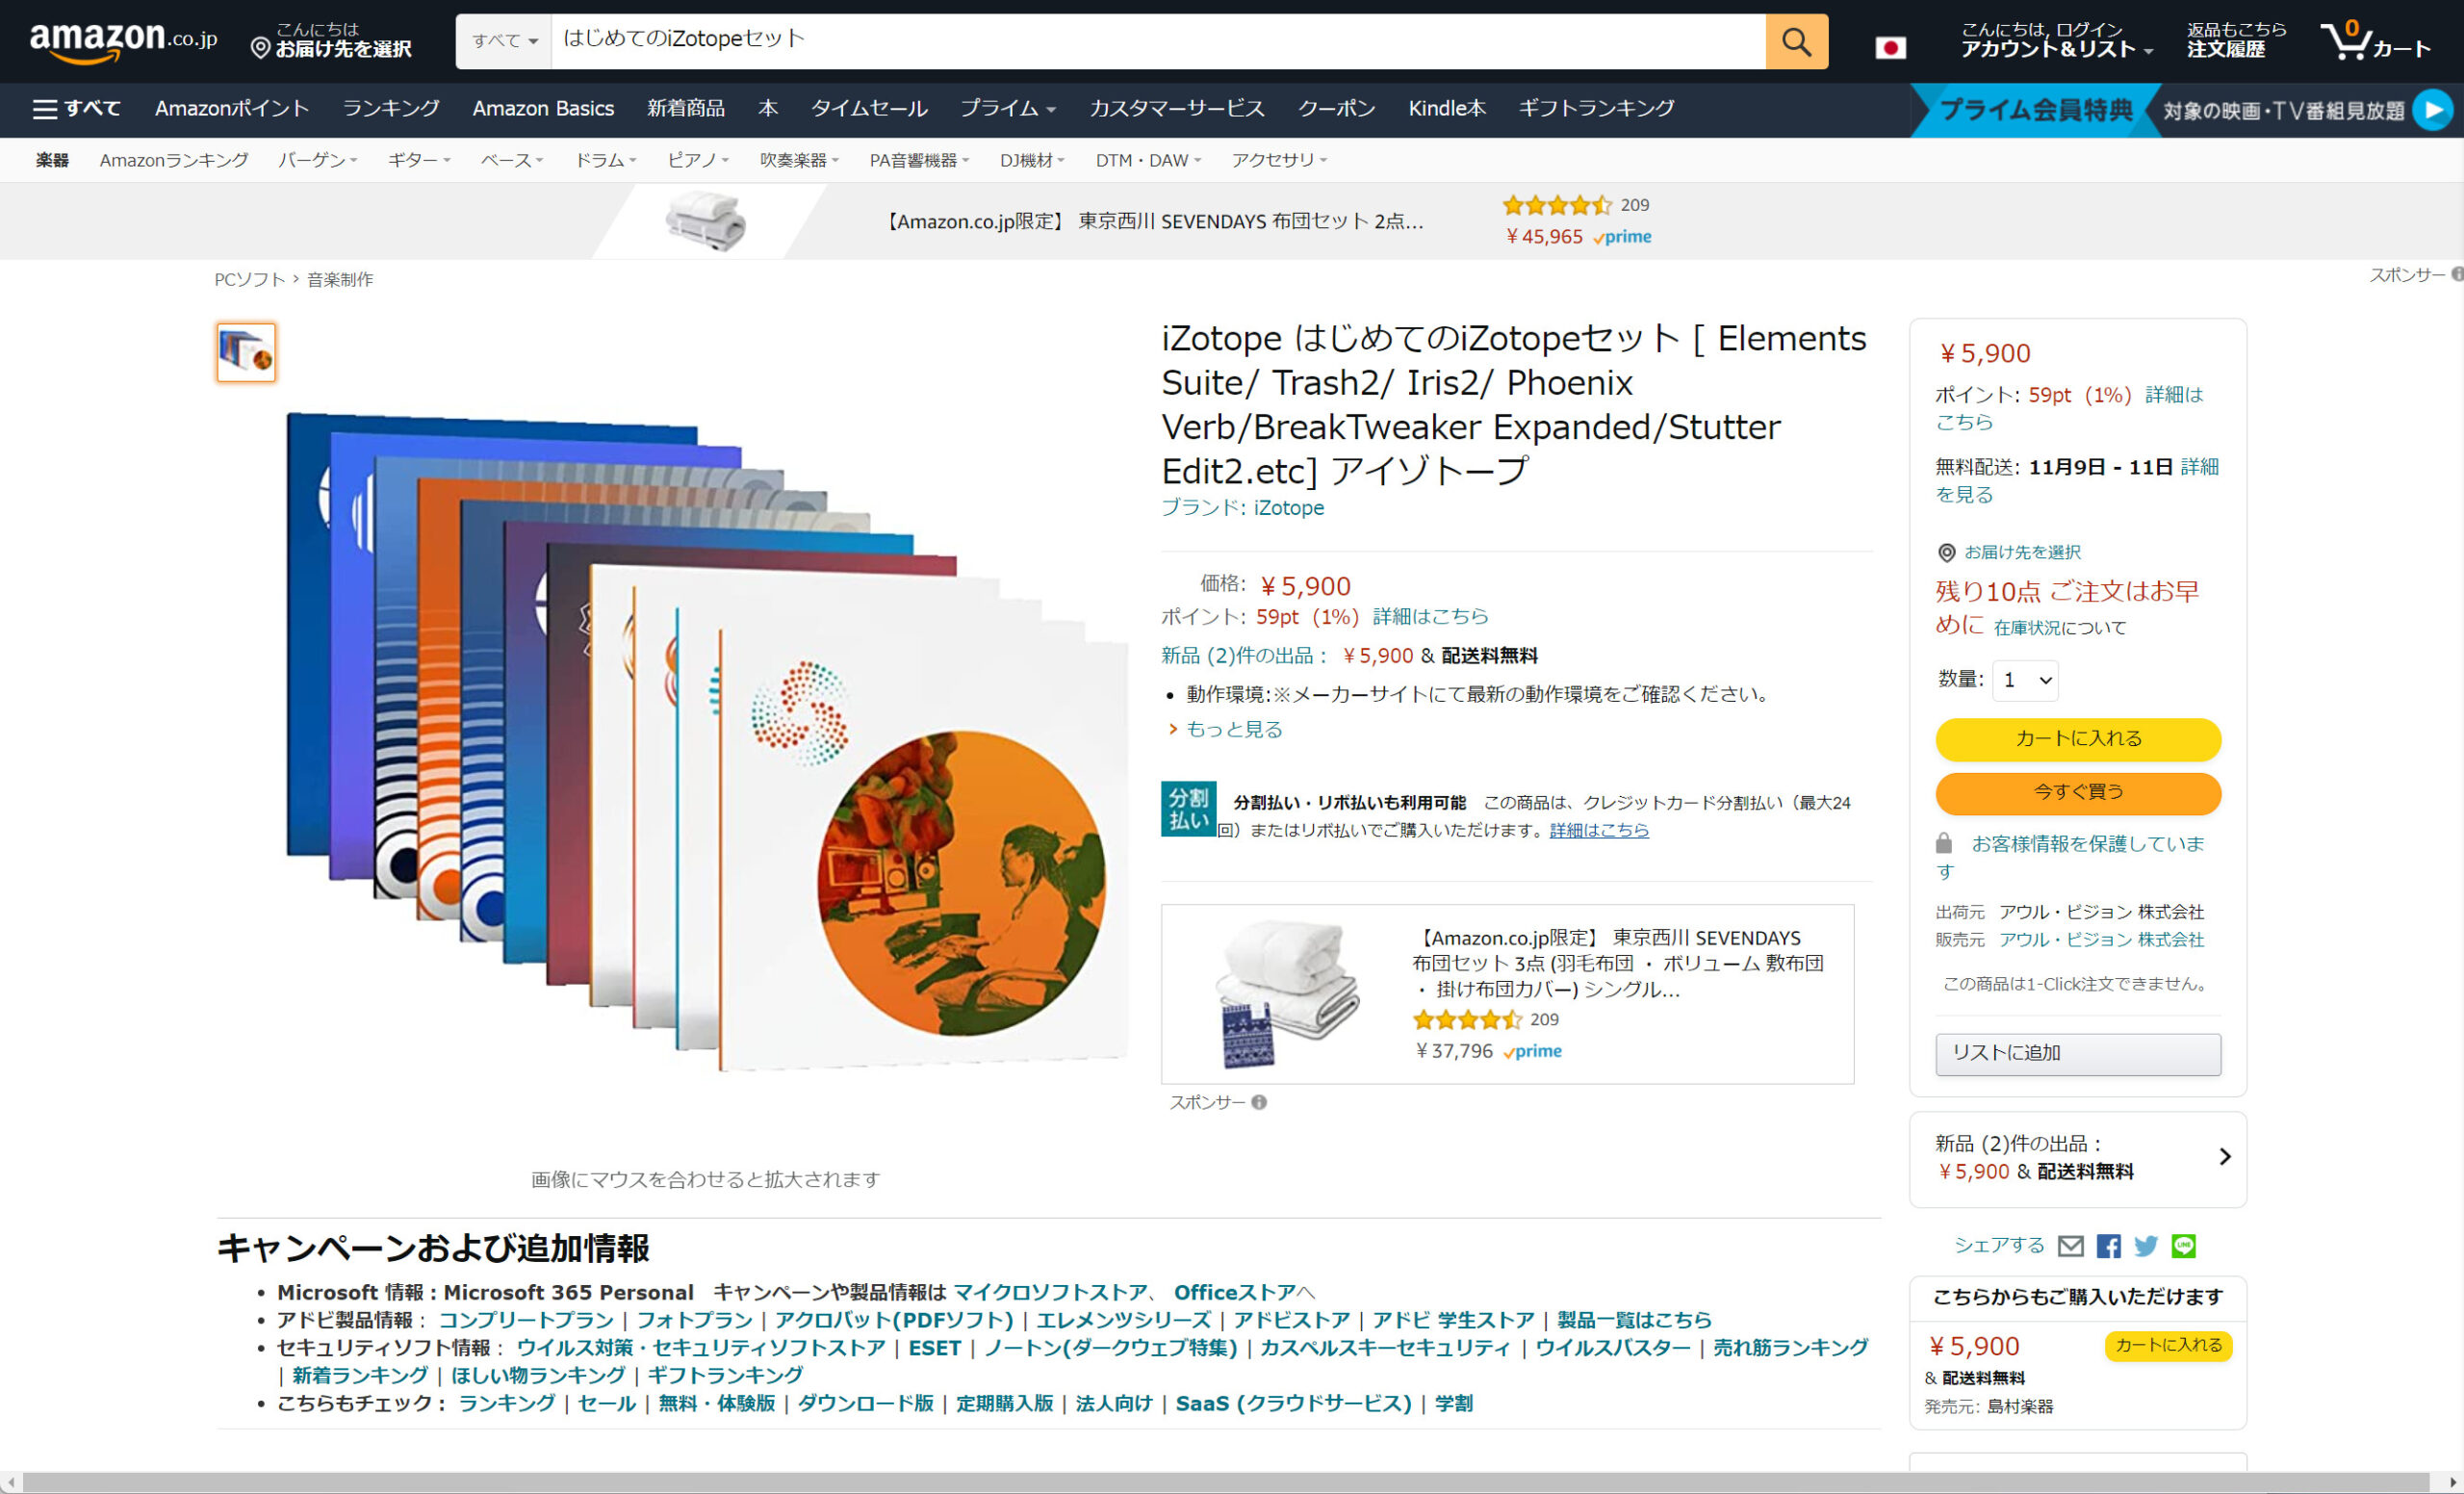Open Amazonポイント nav item

(x=231, y=109)
